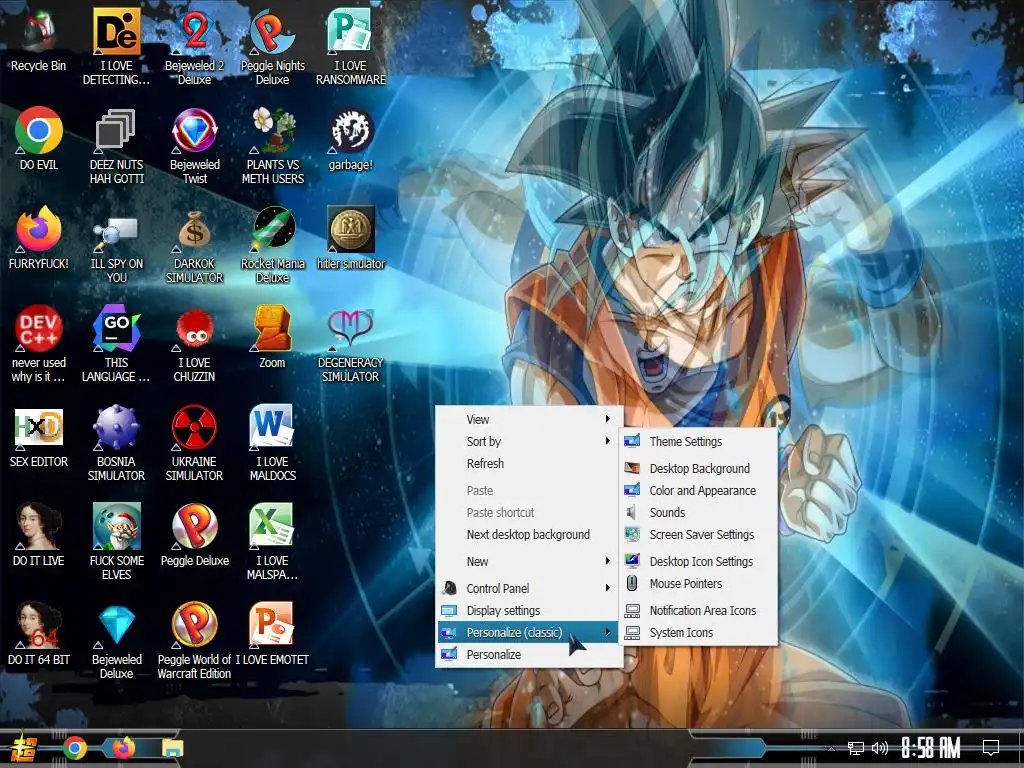The width and height of the screenshot is (1024, 768).
Task: Open Mouse Pointers settings
Action: (x=699, y=584)
